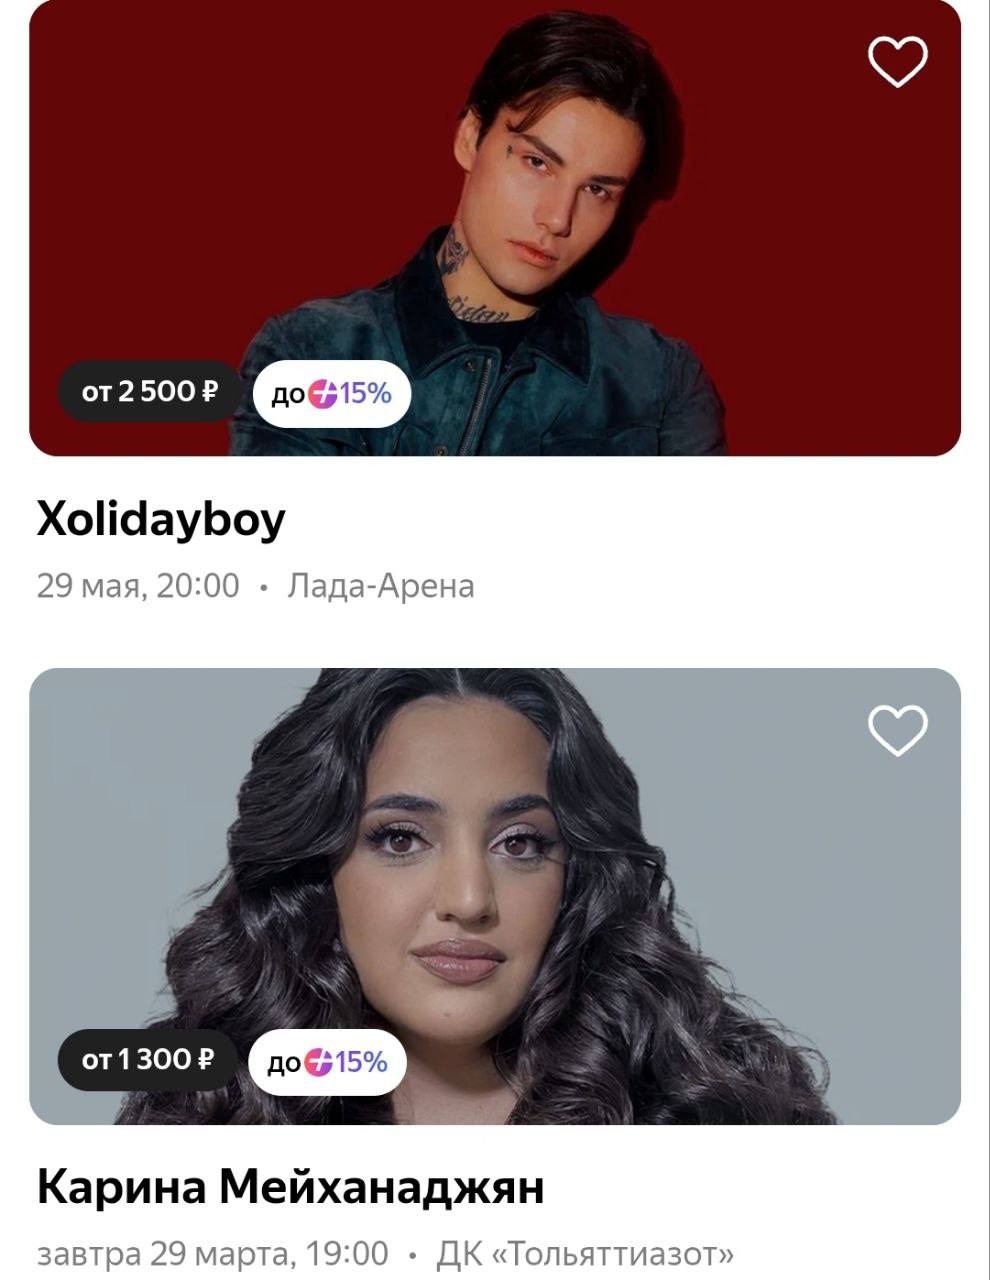Screen dimensions: 990x1280
Task: Tap the '29 мая, 20:00' date text
Action: [138, 586]
